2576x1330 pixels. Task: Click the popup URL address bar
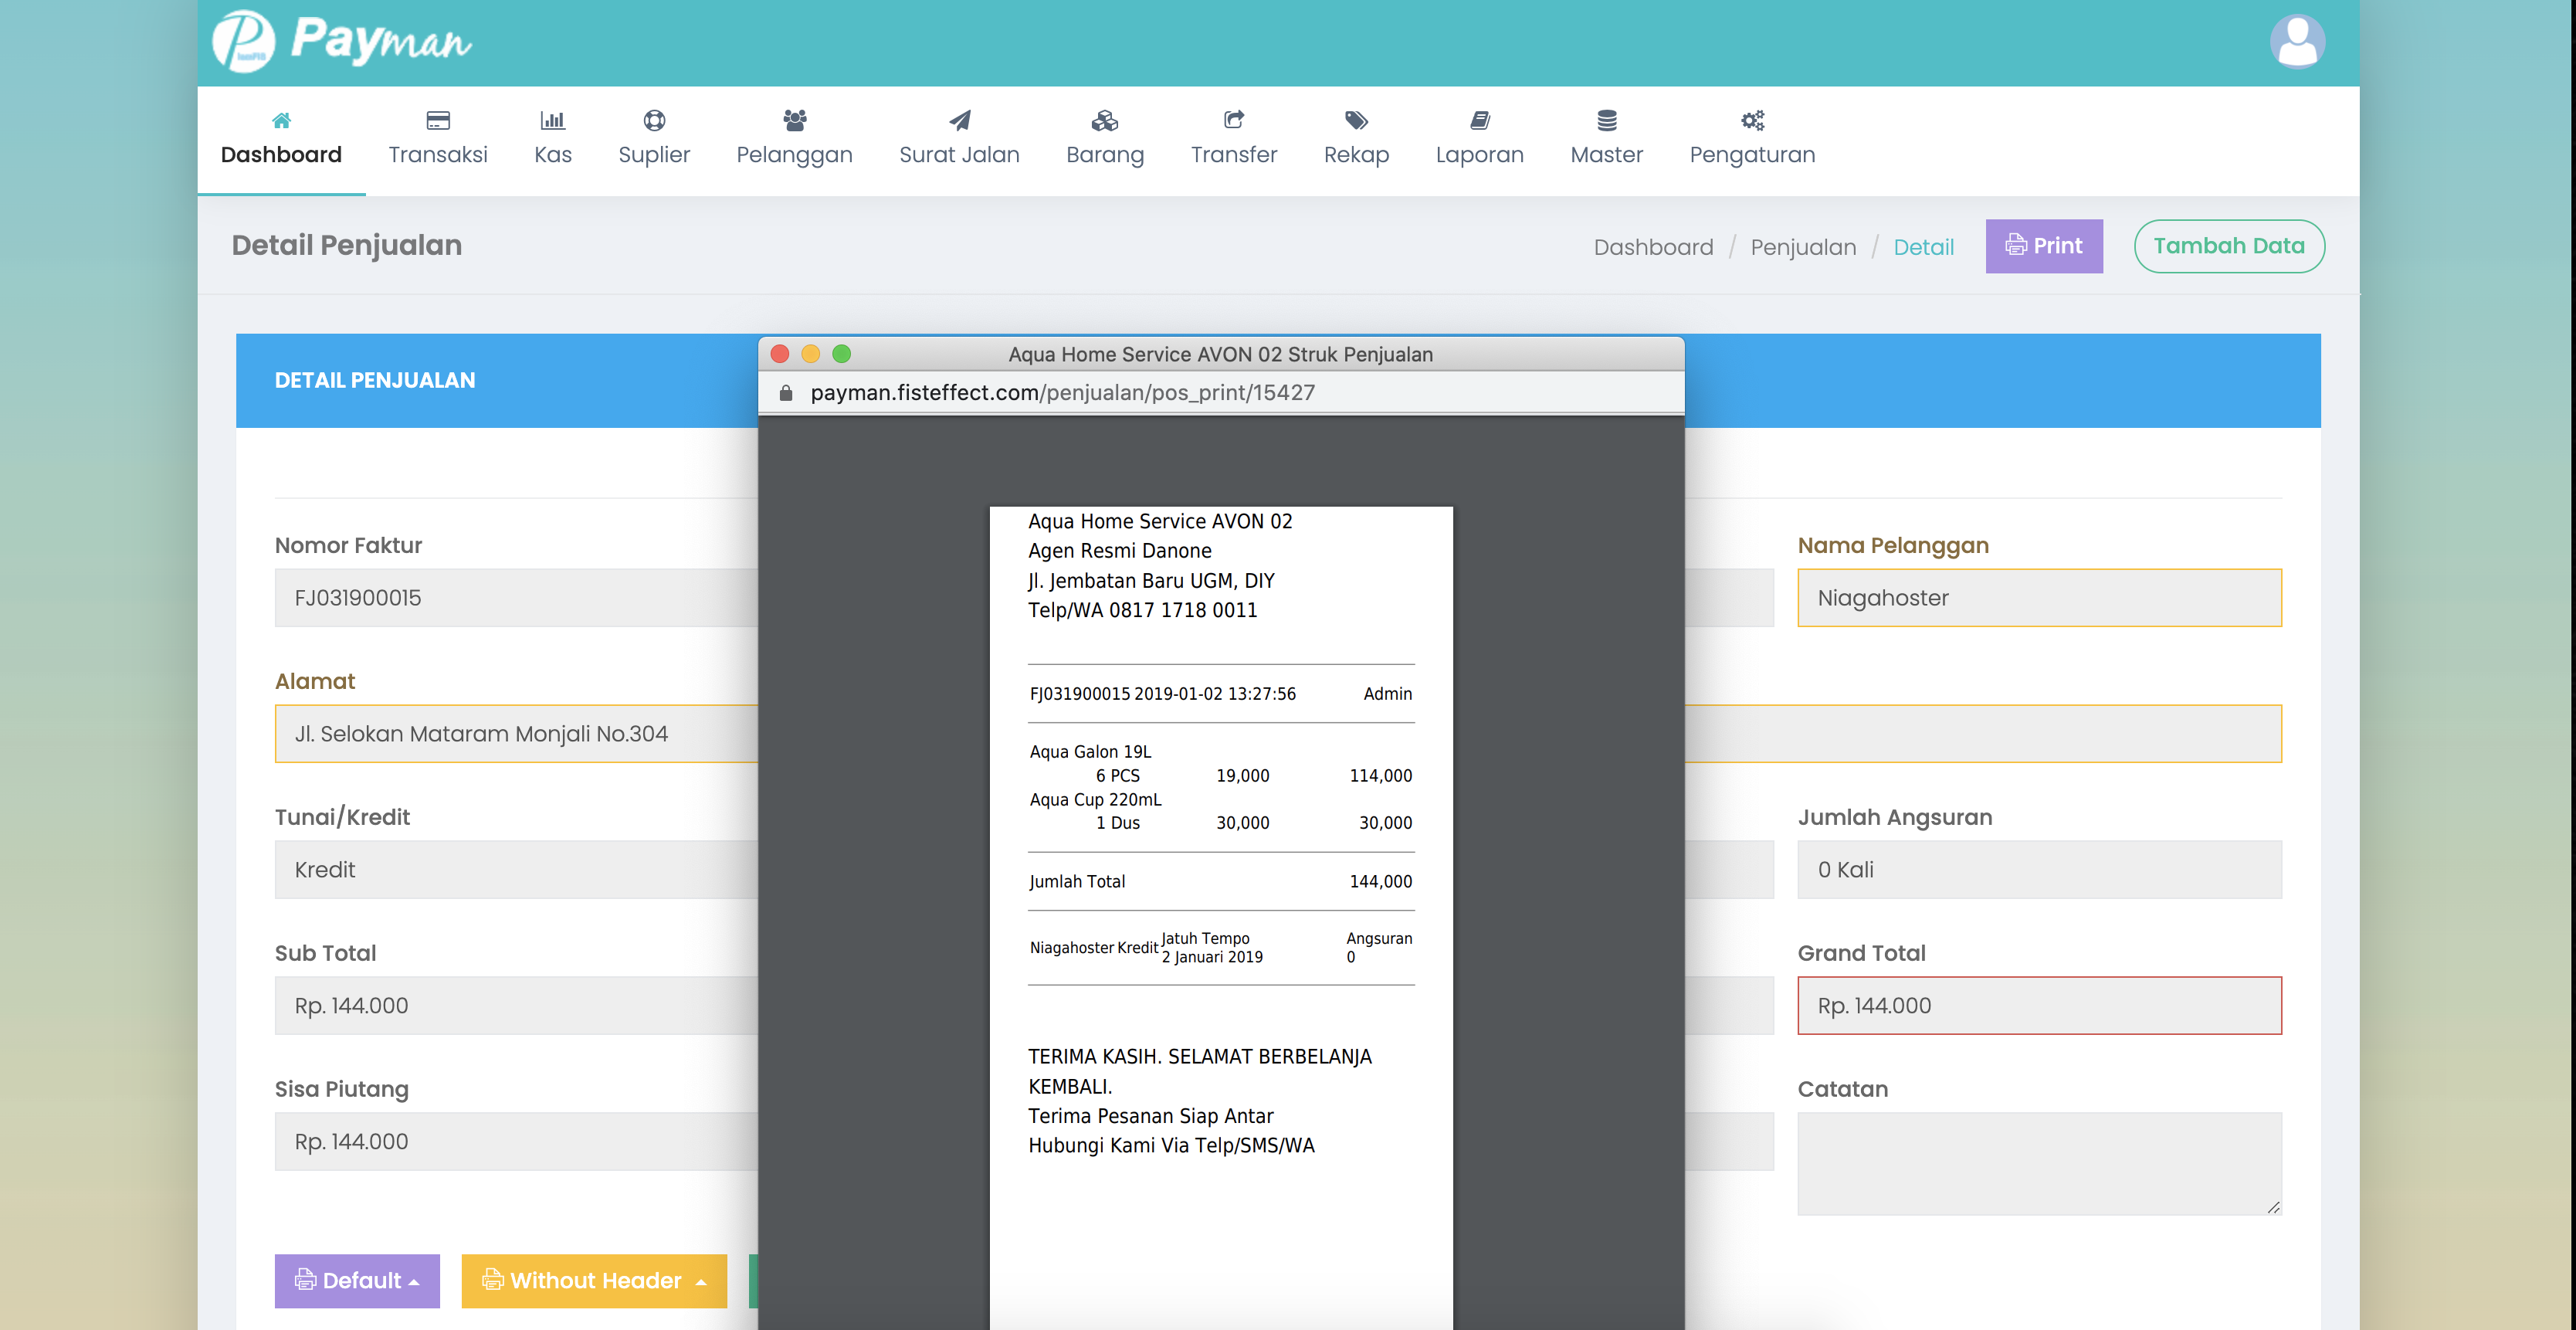tap(1062, 393)
